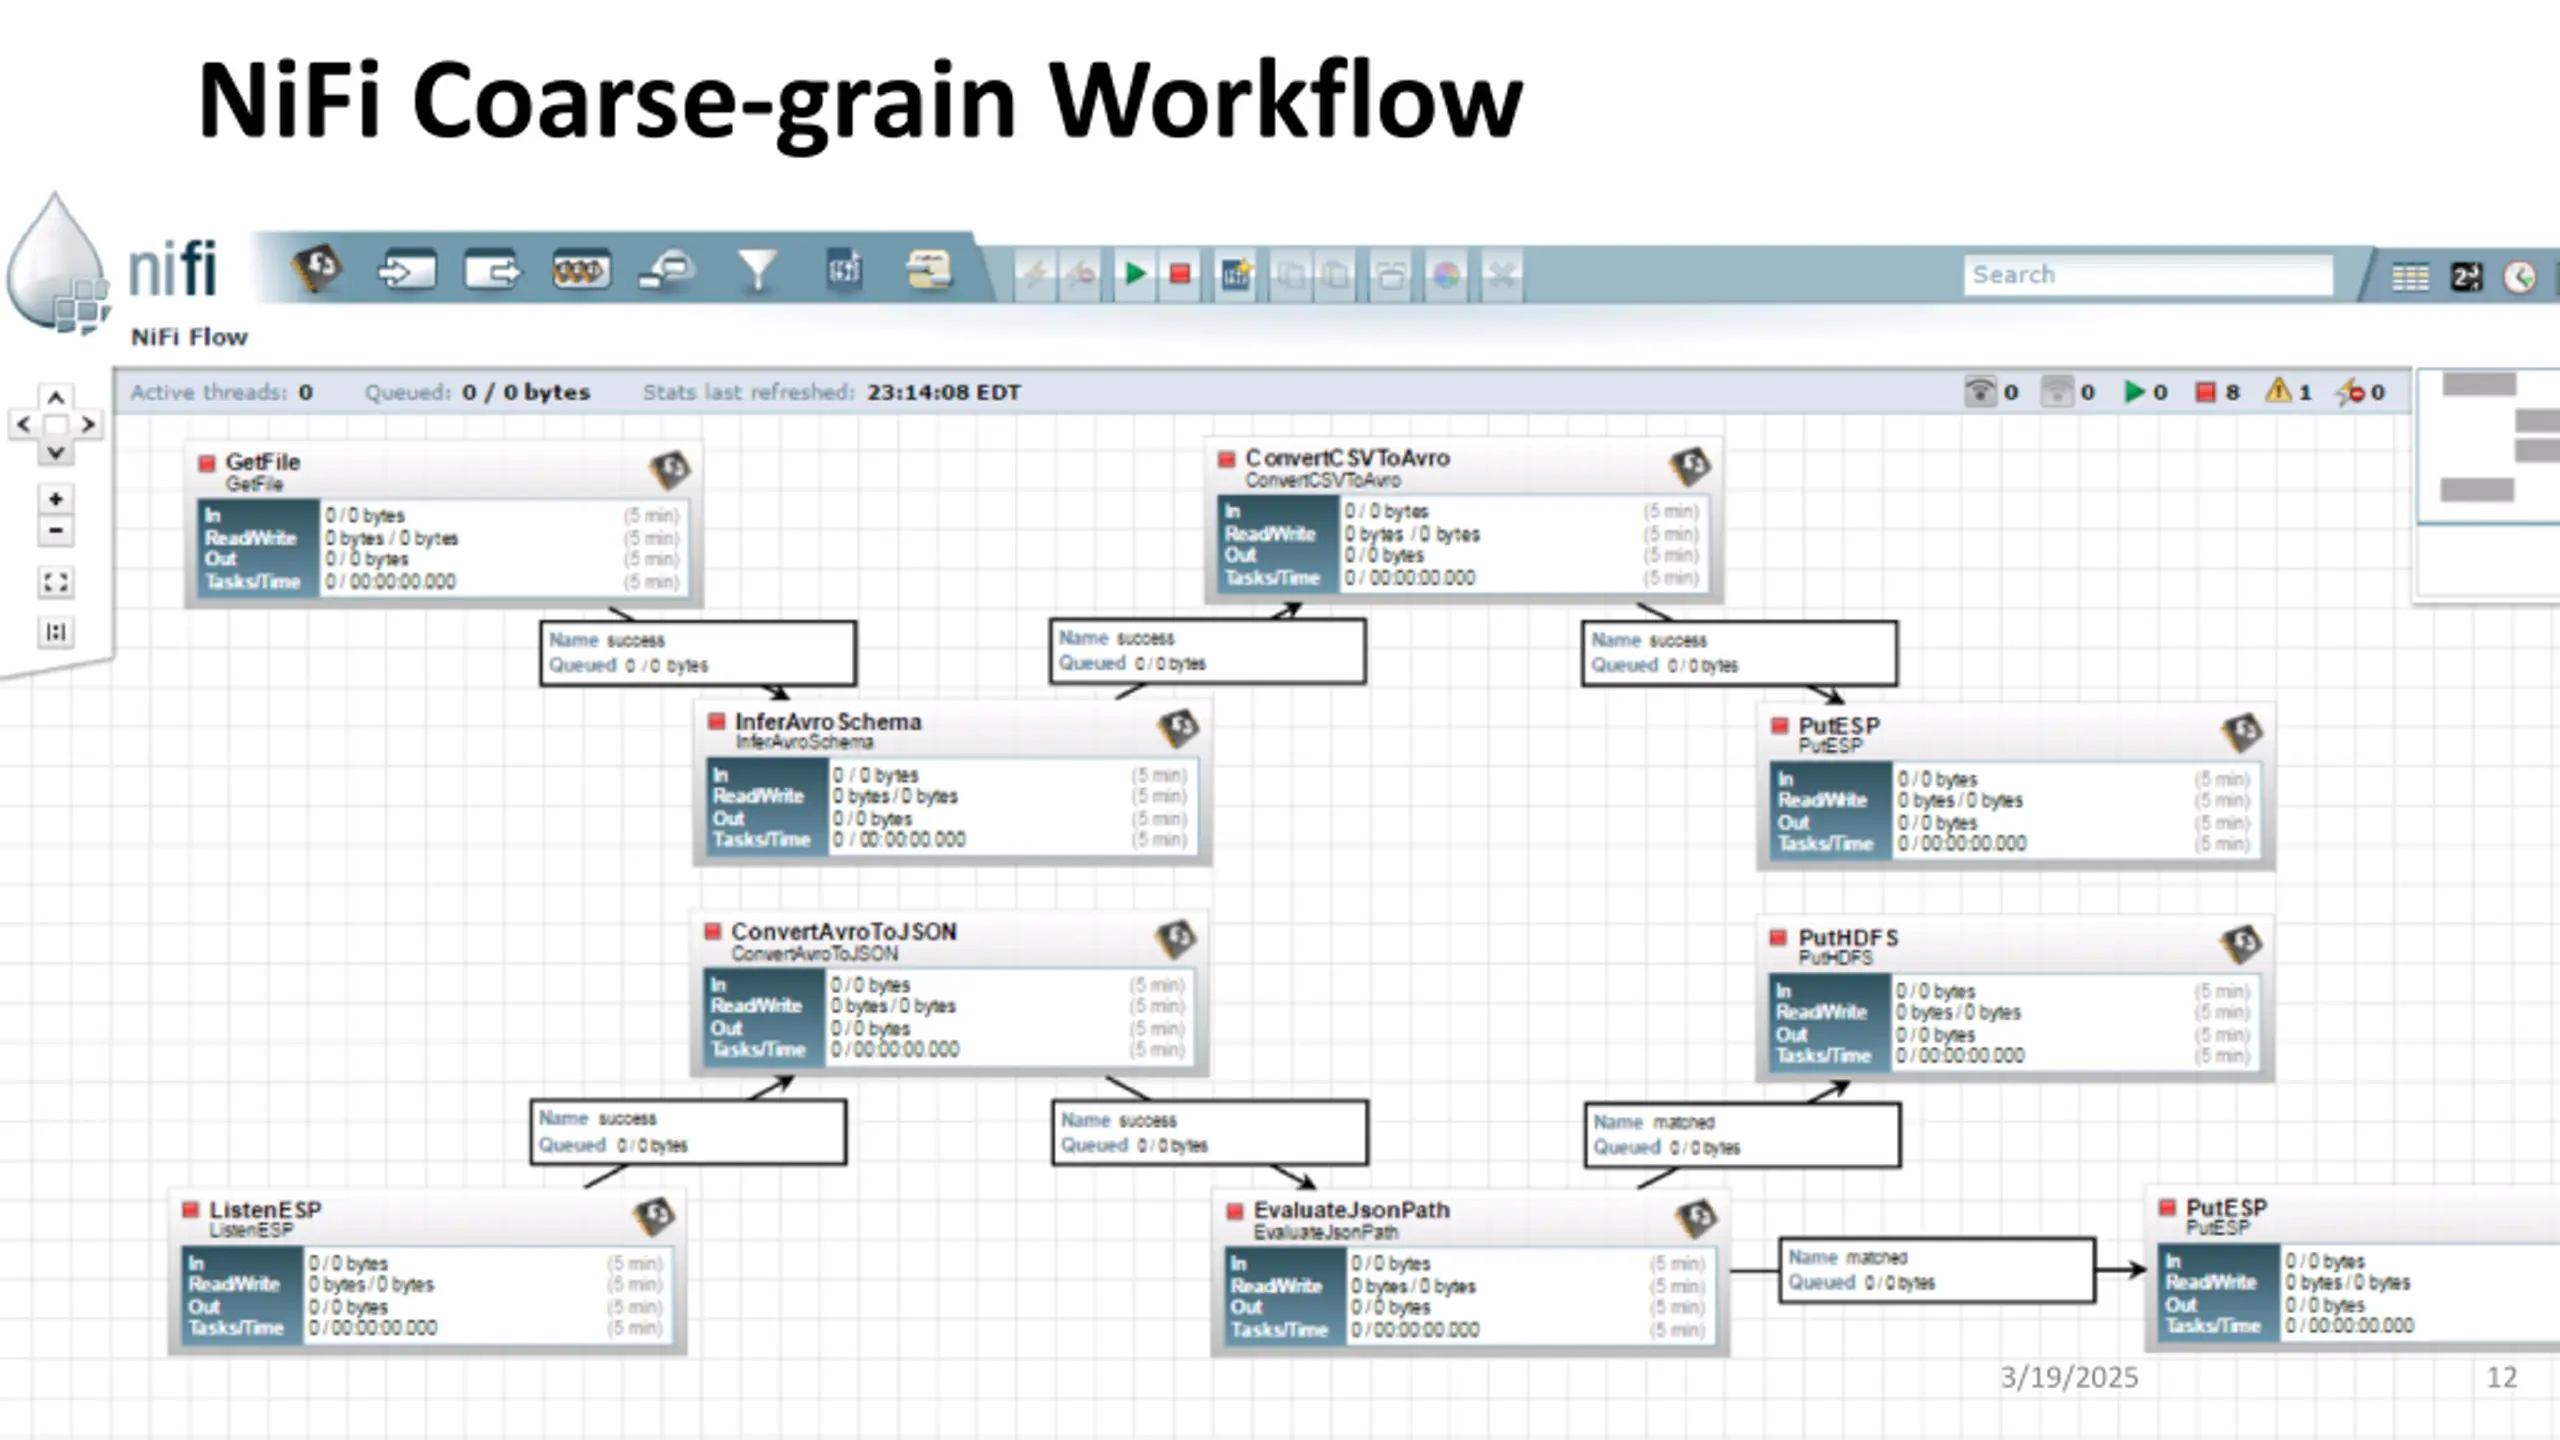The width and height of the screenshot is (2560, 1440).
Task: Click the Delete X icon in toolbar
Action: [1501, 274]
